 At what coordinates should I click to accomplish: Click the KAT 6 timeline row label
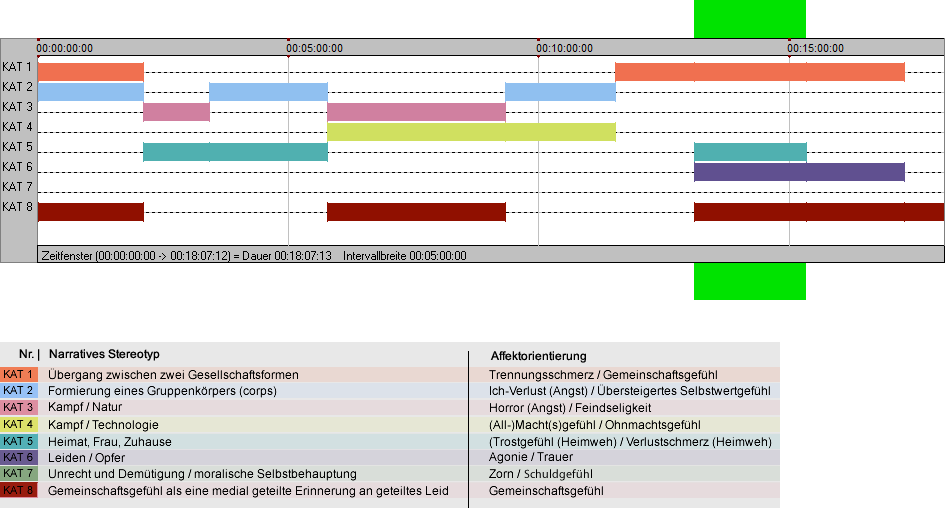coord(17,166)
